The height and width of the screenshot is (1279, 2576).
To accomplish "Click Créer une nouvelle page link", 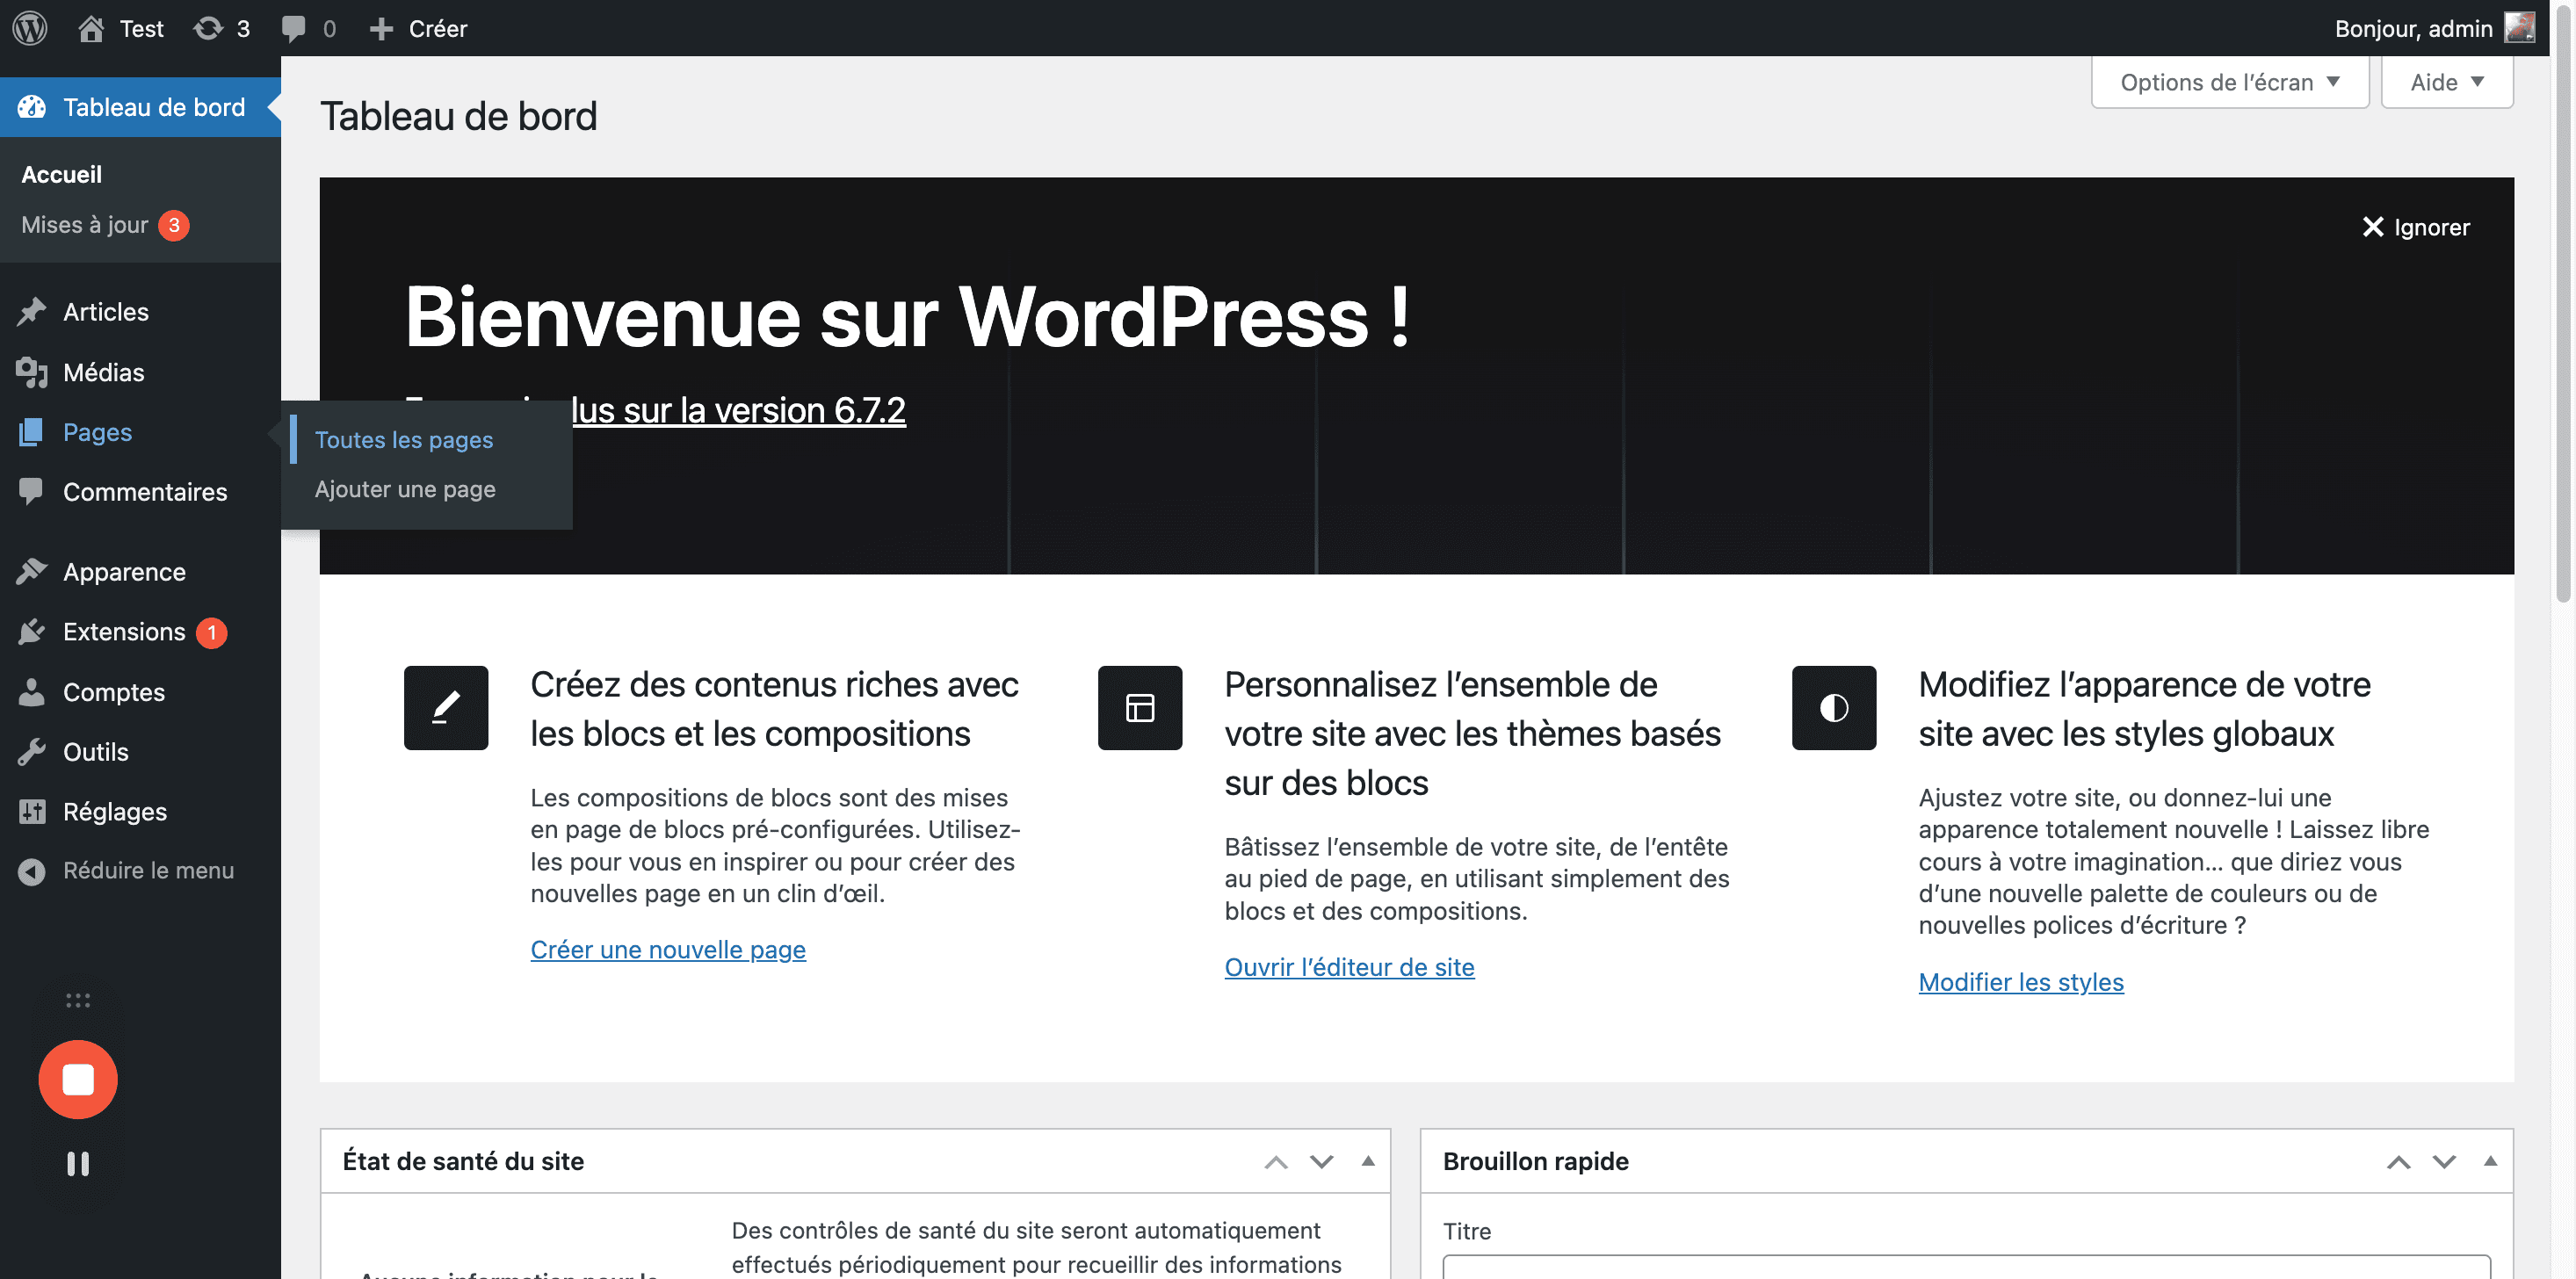I will click(x=668, y=949).
